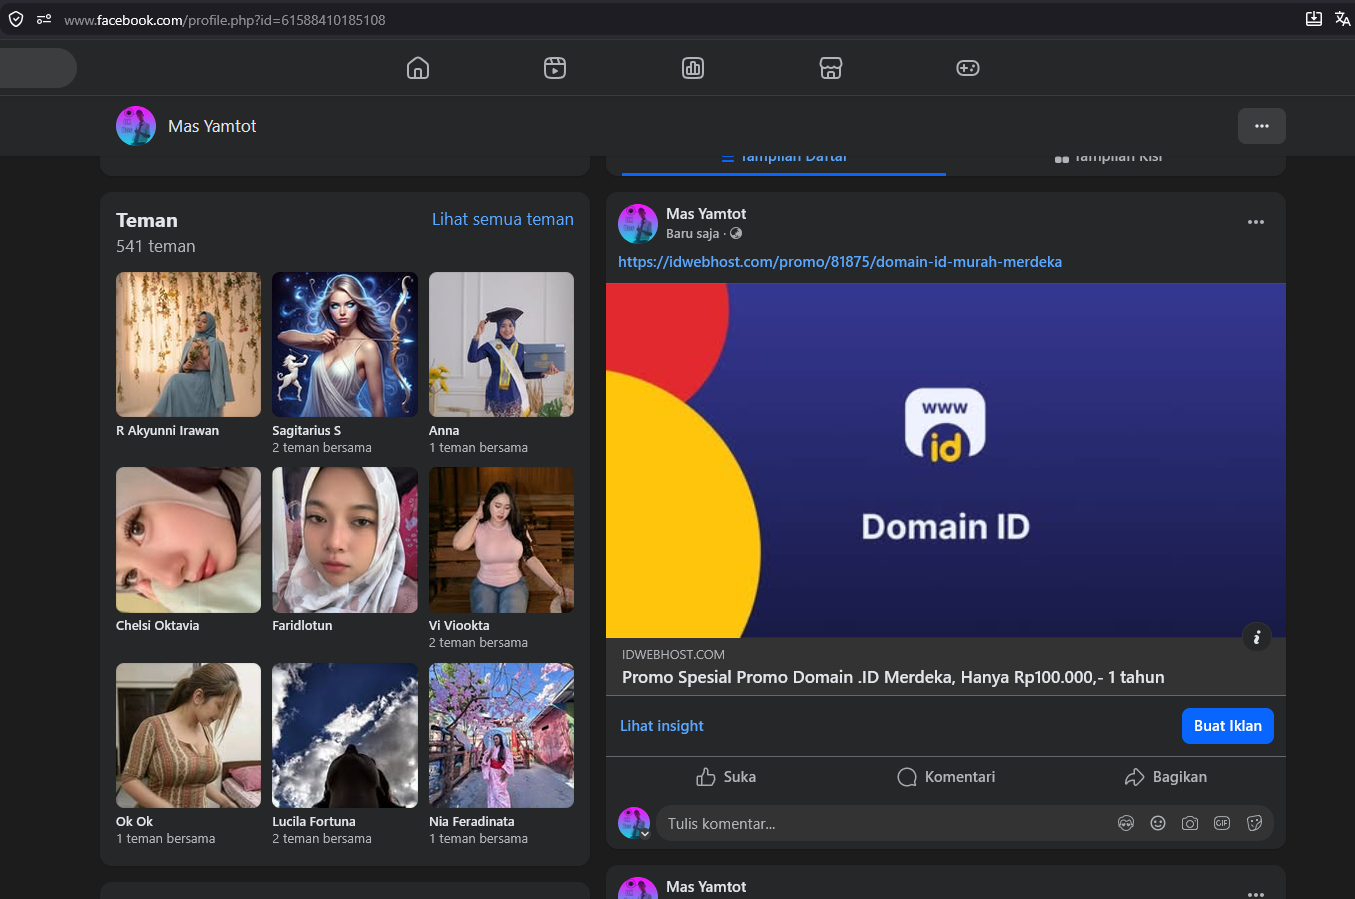Click the Buat Iklan button
Image resolution: width=1355 pixels, height=899 pixels.
(1228, 726)
